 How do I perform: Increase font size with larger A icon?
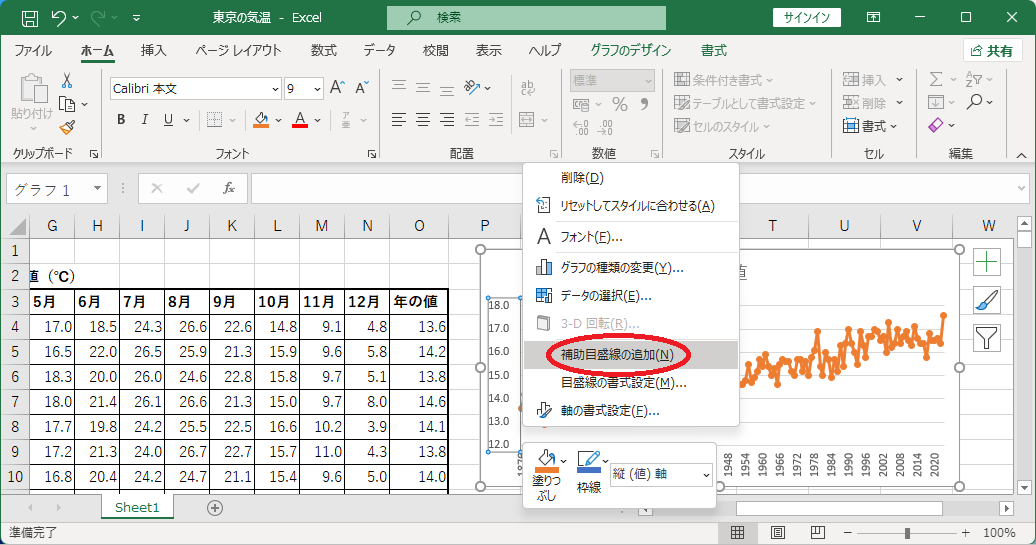(337, 88)
